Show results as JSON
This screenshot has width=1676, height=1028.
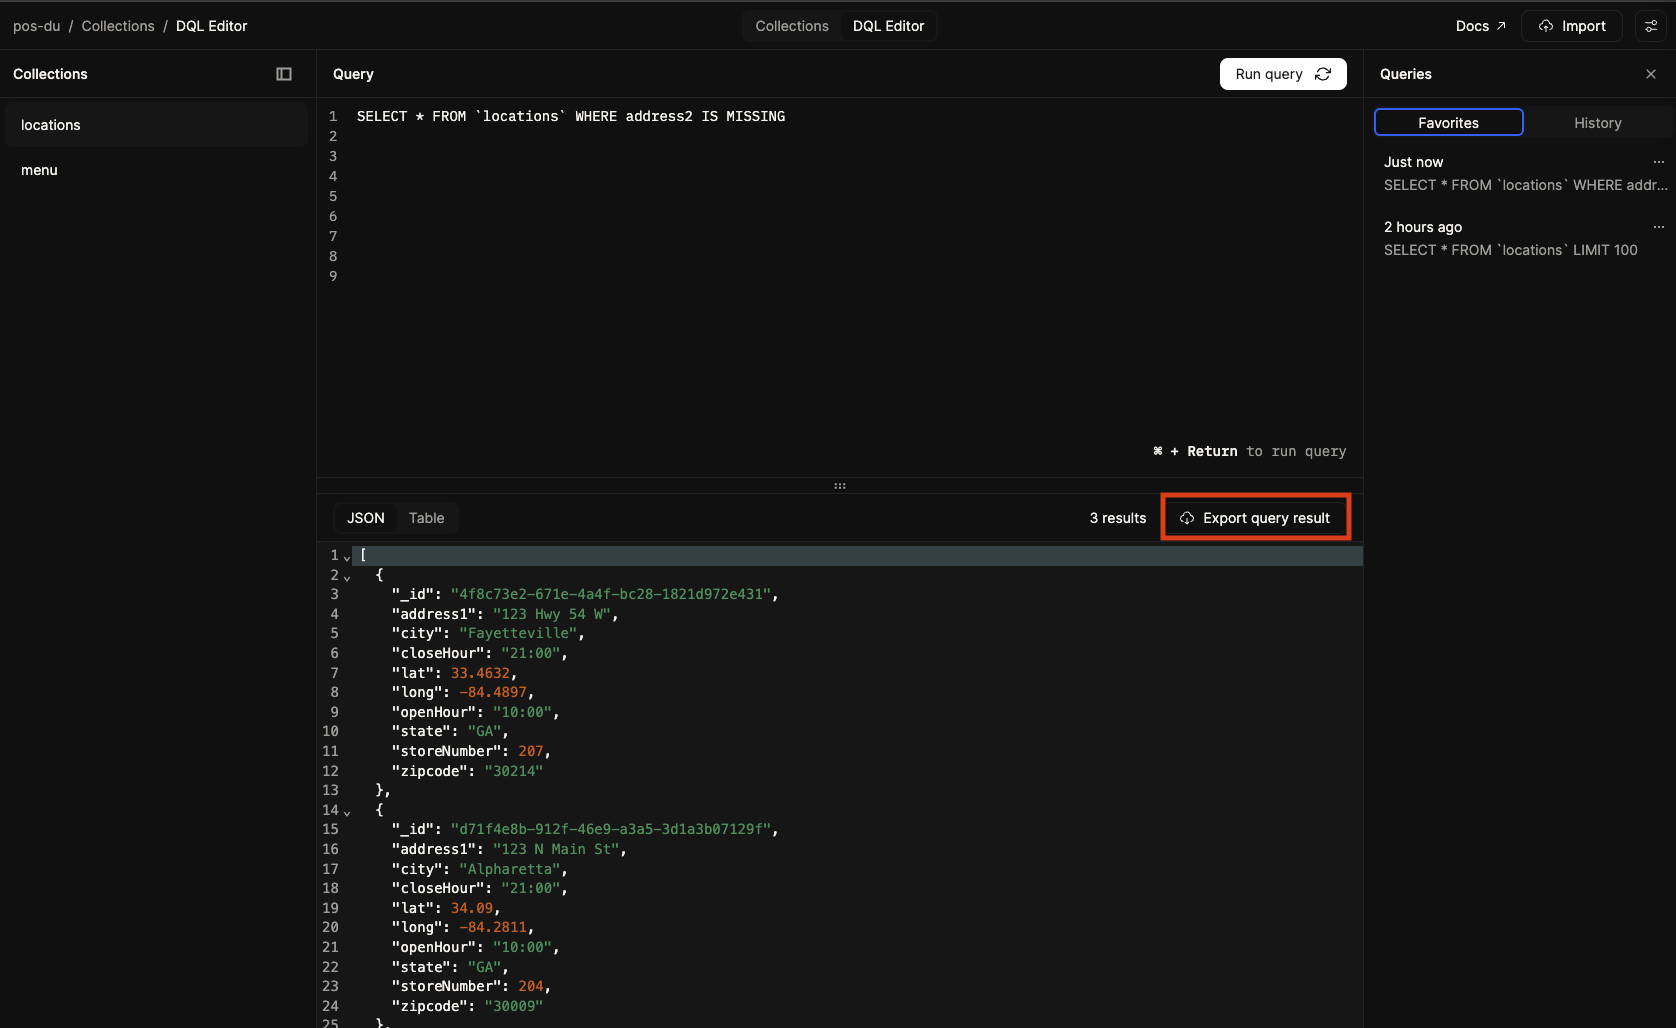[366, 518]
